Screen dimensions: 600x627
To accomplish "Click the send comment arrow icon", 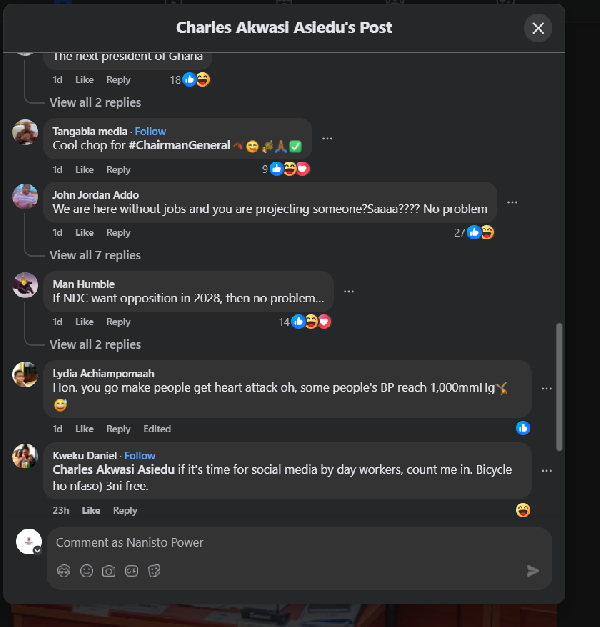I will [x=533, y=571].
